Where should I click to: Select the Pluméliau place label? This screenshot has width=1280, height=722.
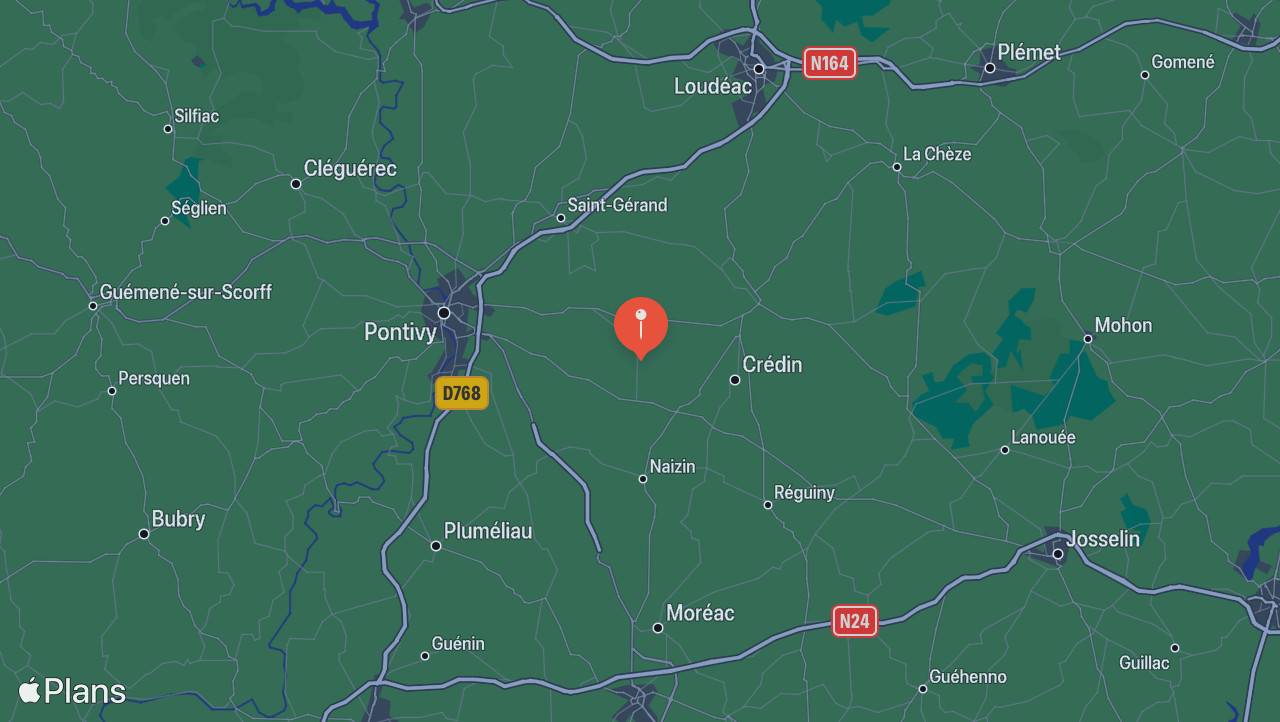coord(488,531)
